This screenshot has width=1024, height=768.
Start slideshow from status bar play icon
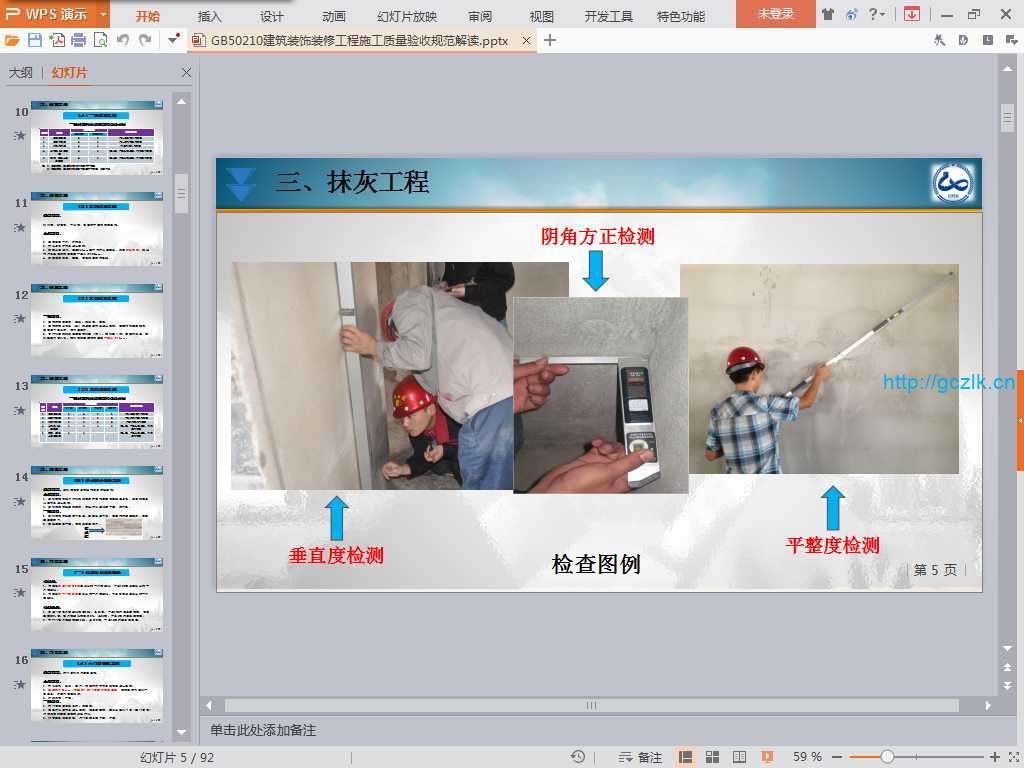point(767,757)
